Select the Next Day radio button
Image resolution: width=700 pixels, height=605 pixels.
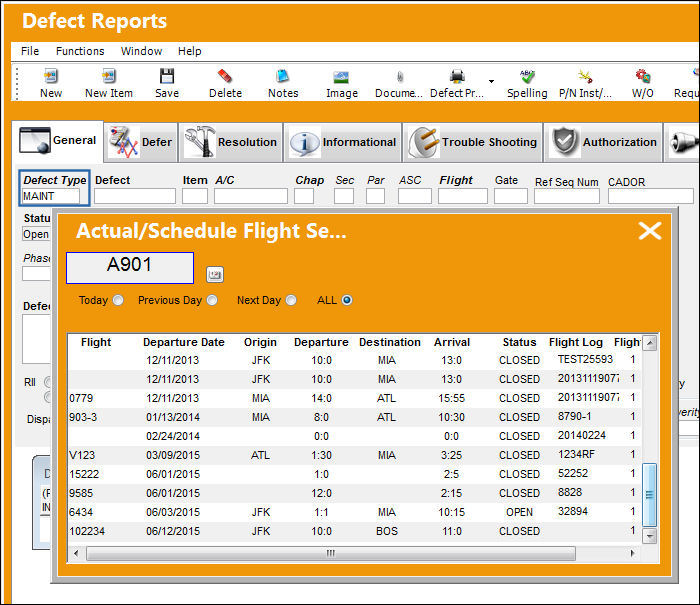pyautogui.click(x=291, y=300)
